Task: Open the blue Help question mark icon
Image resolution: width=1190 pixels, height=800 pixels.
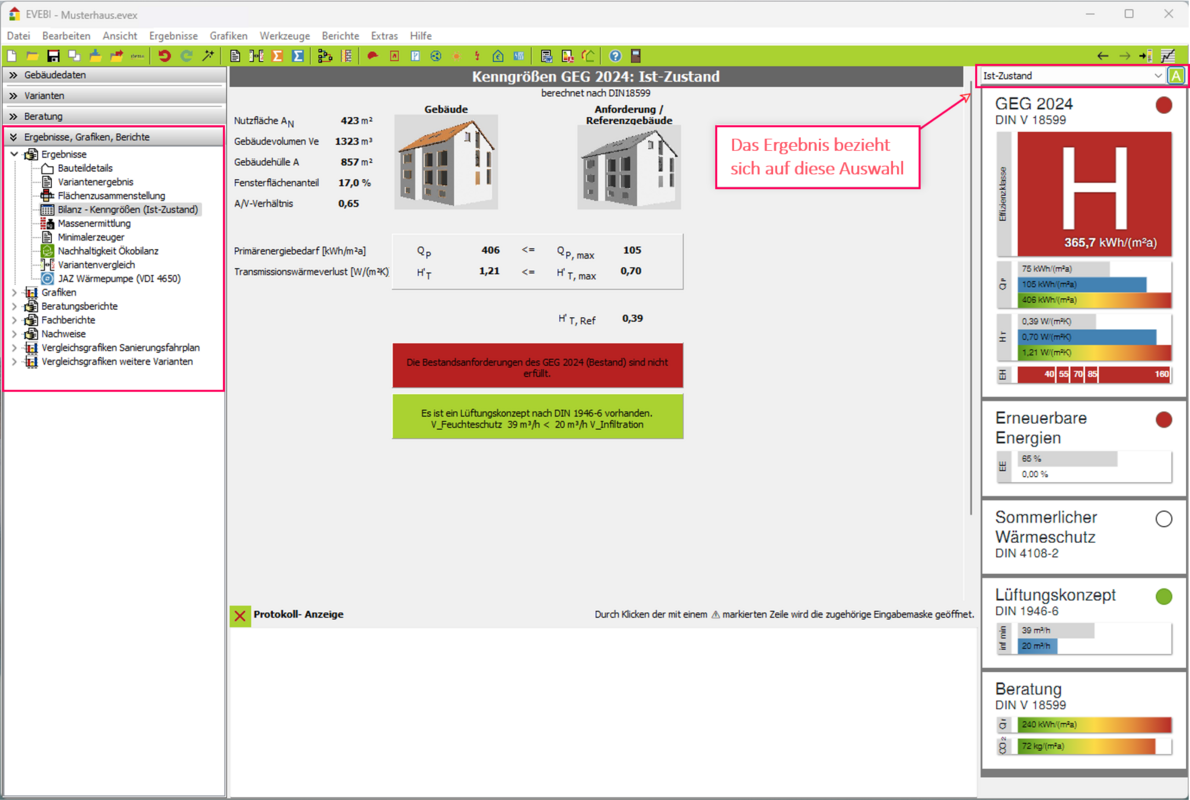Action: pos(615,56)
